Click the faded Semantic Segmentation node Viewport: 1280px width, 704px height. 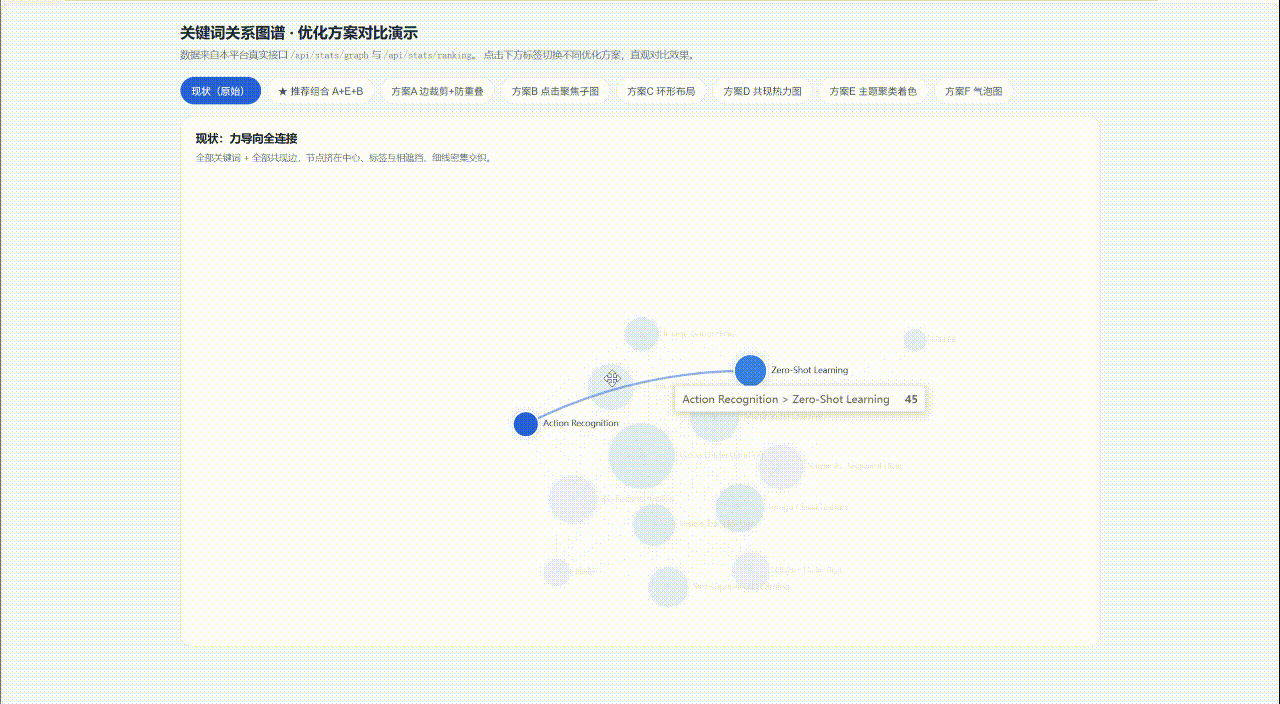click(x=781, y=466)
